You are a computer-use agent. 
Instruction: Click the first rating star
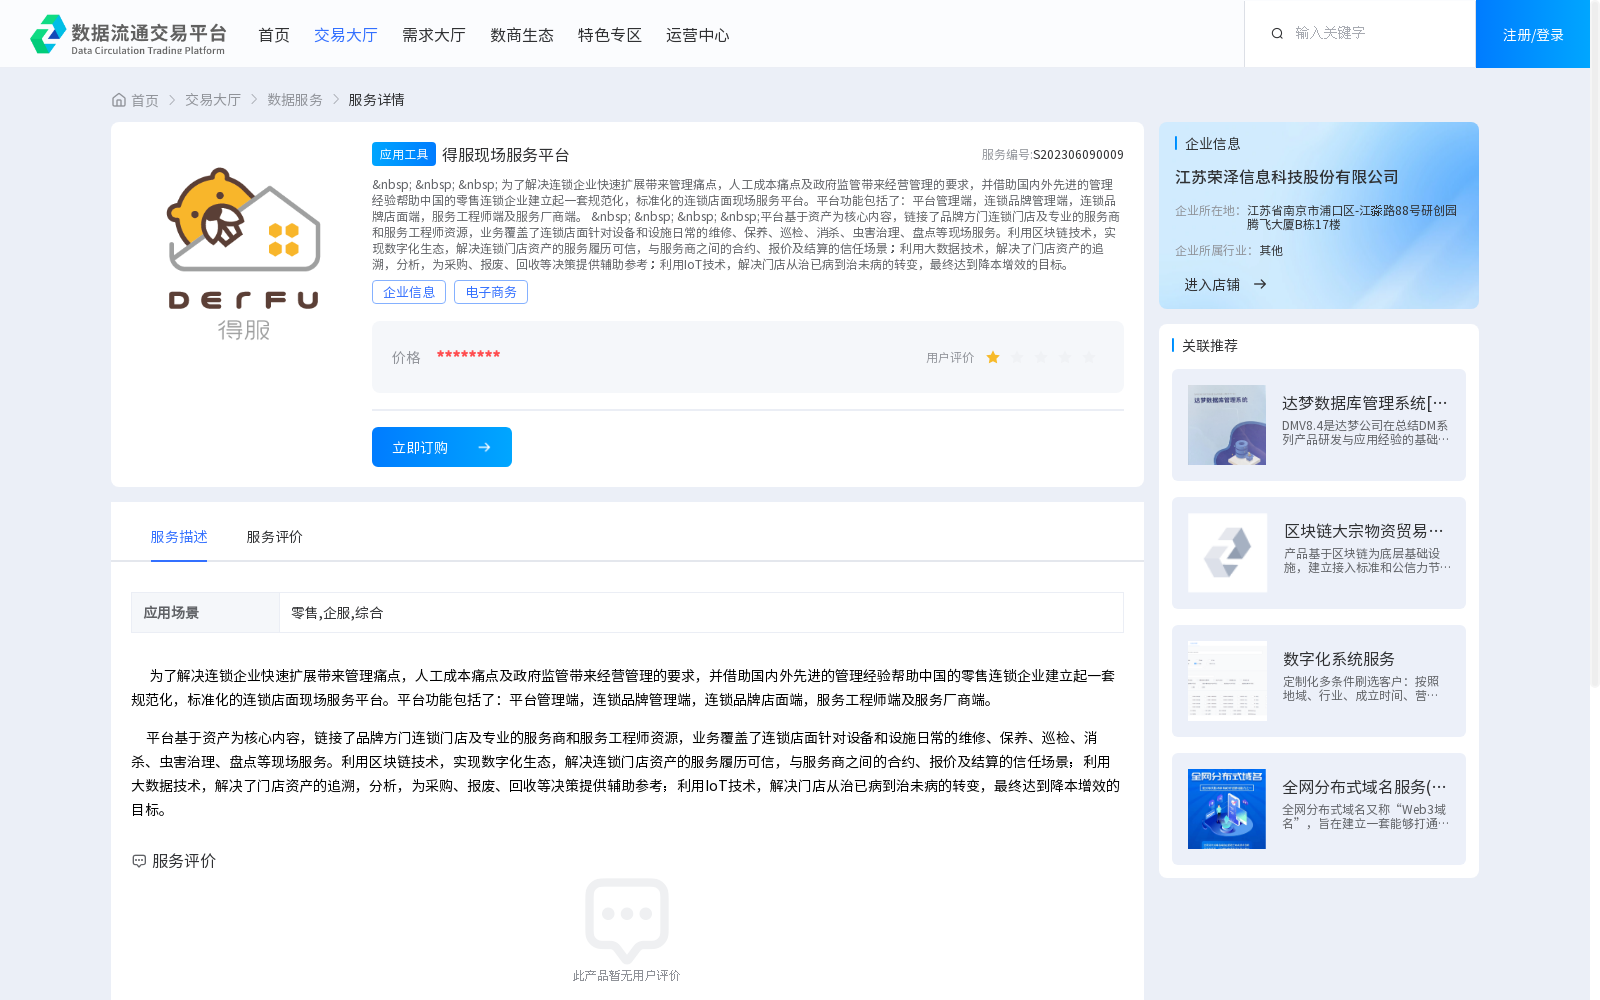(993, 357)
